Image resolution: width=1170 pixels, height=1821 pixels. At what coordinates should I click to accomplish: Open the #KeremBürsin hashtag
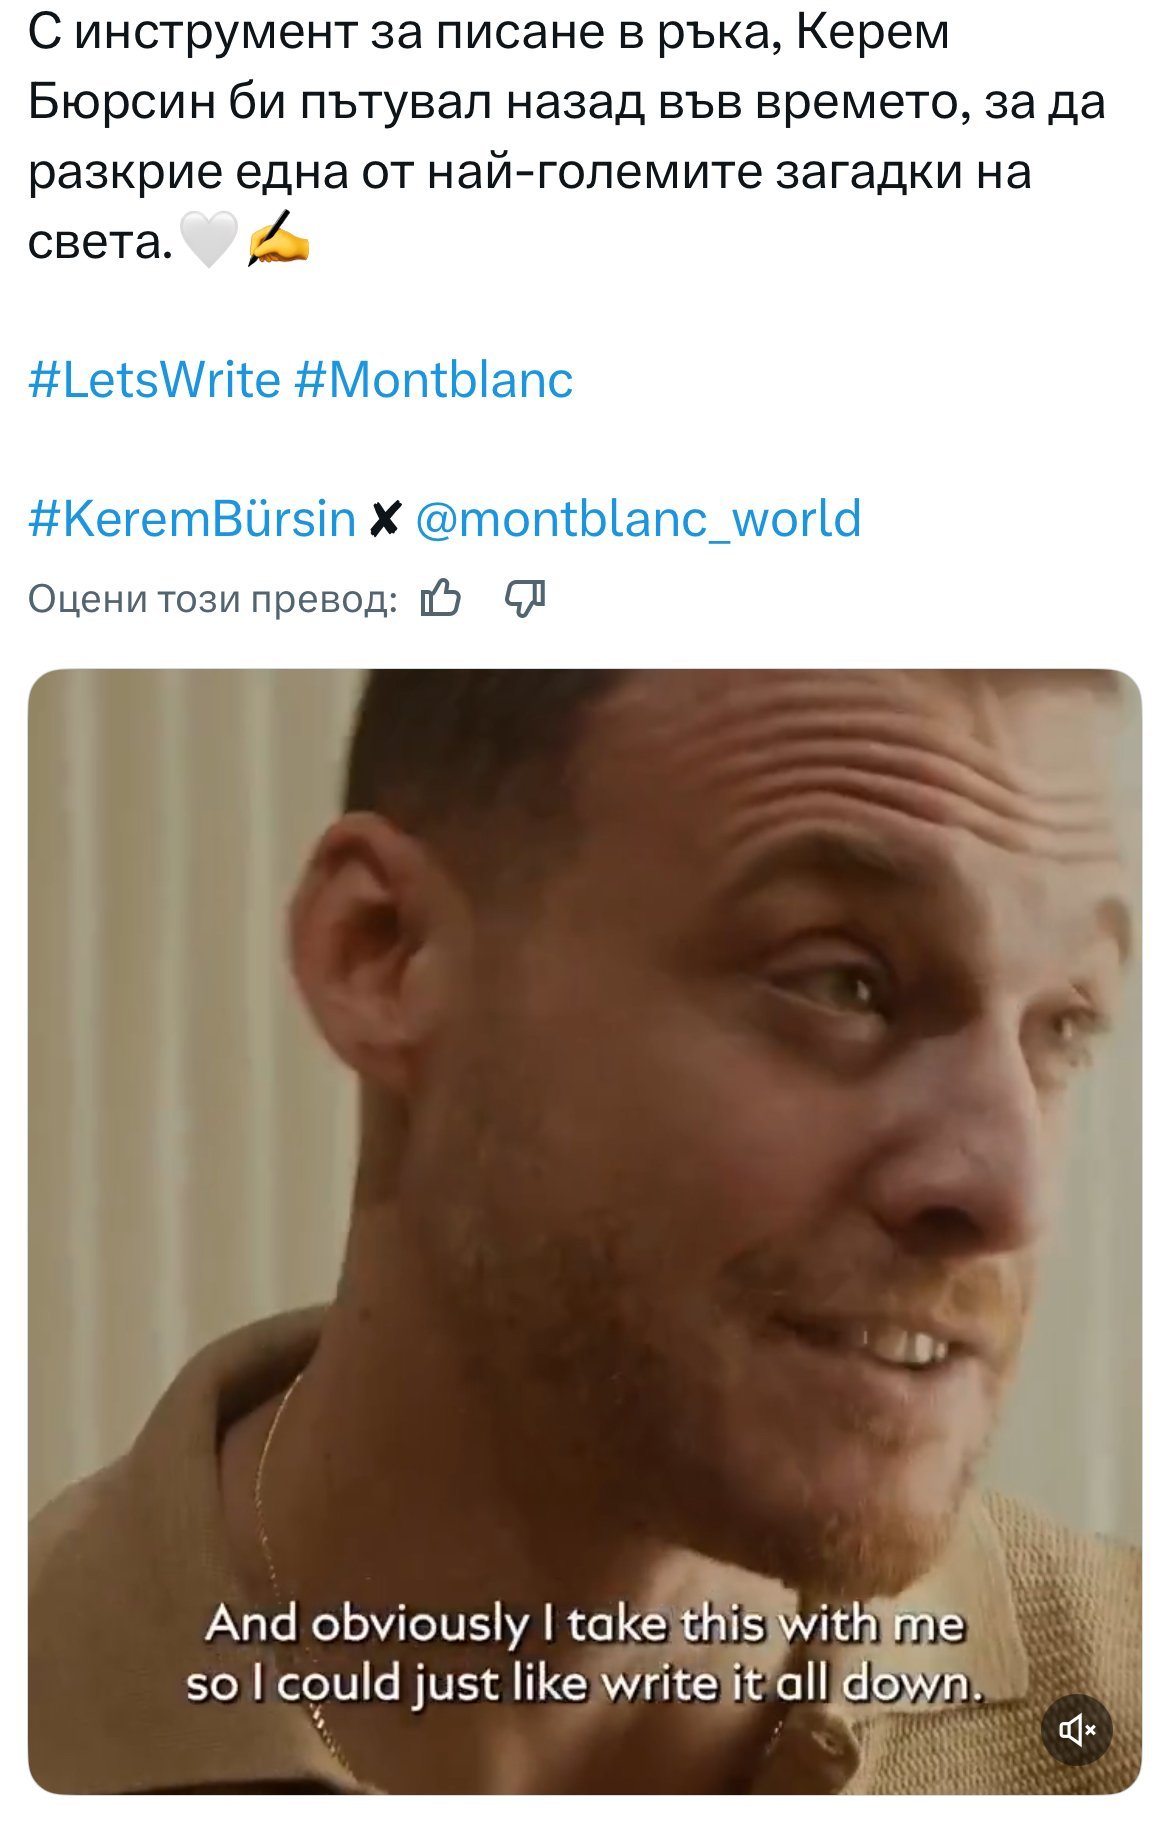pos(192,518)
